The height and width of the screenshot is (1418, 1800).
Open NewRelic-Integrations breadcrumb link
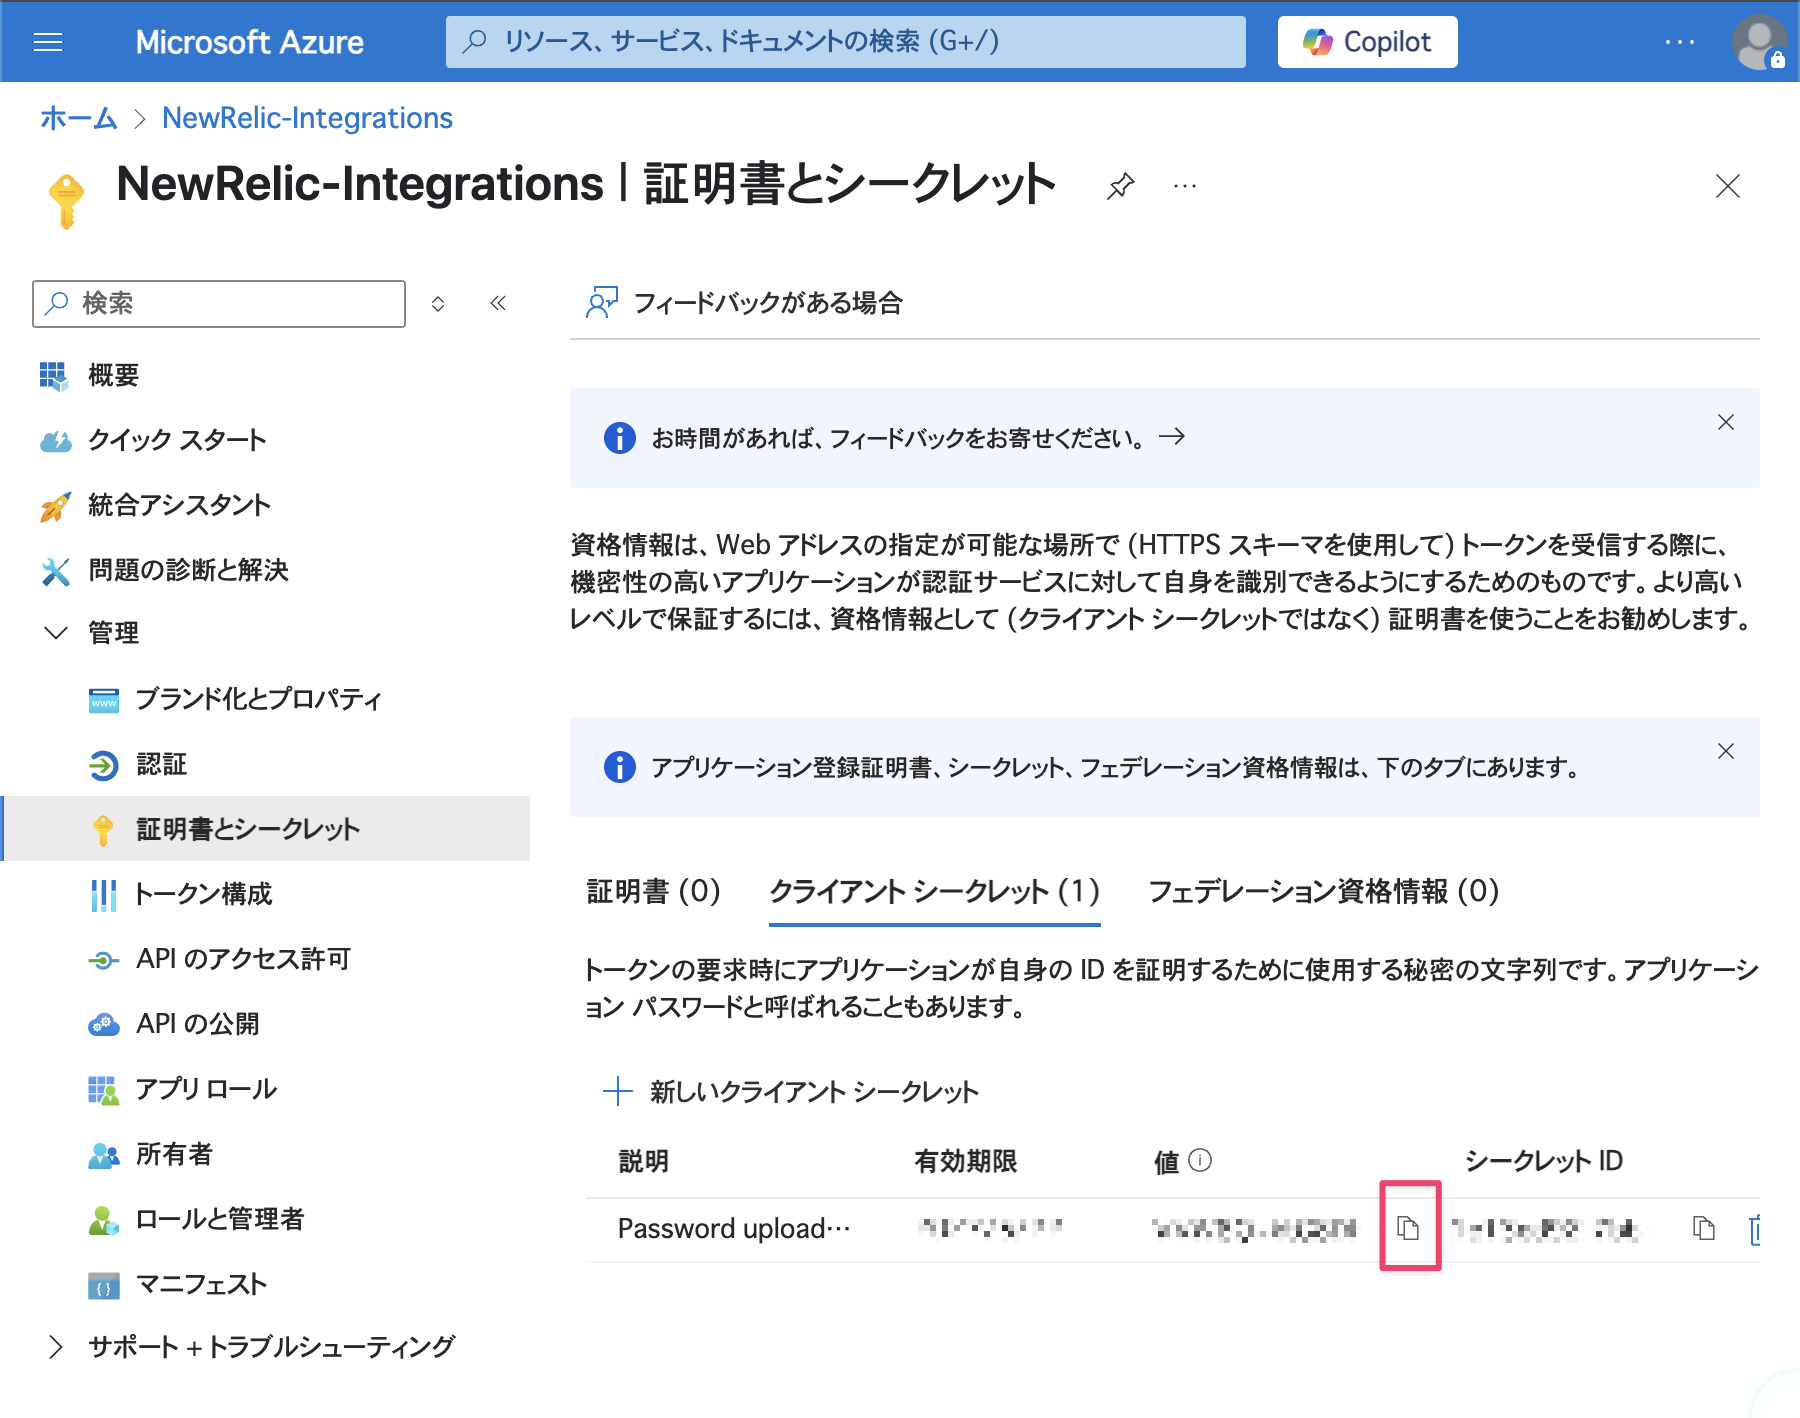(x=307, y=118)
